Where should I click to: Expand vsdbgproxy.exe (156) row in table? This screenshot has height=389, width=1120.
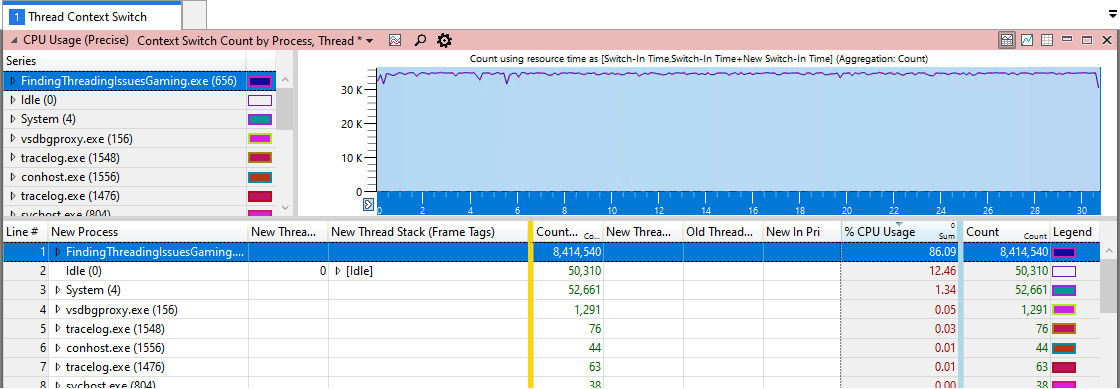click(x=57, y=310)
